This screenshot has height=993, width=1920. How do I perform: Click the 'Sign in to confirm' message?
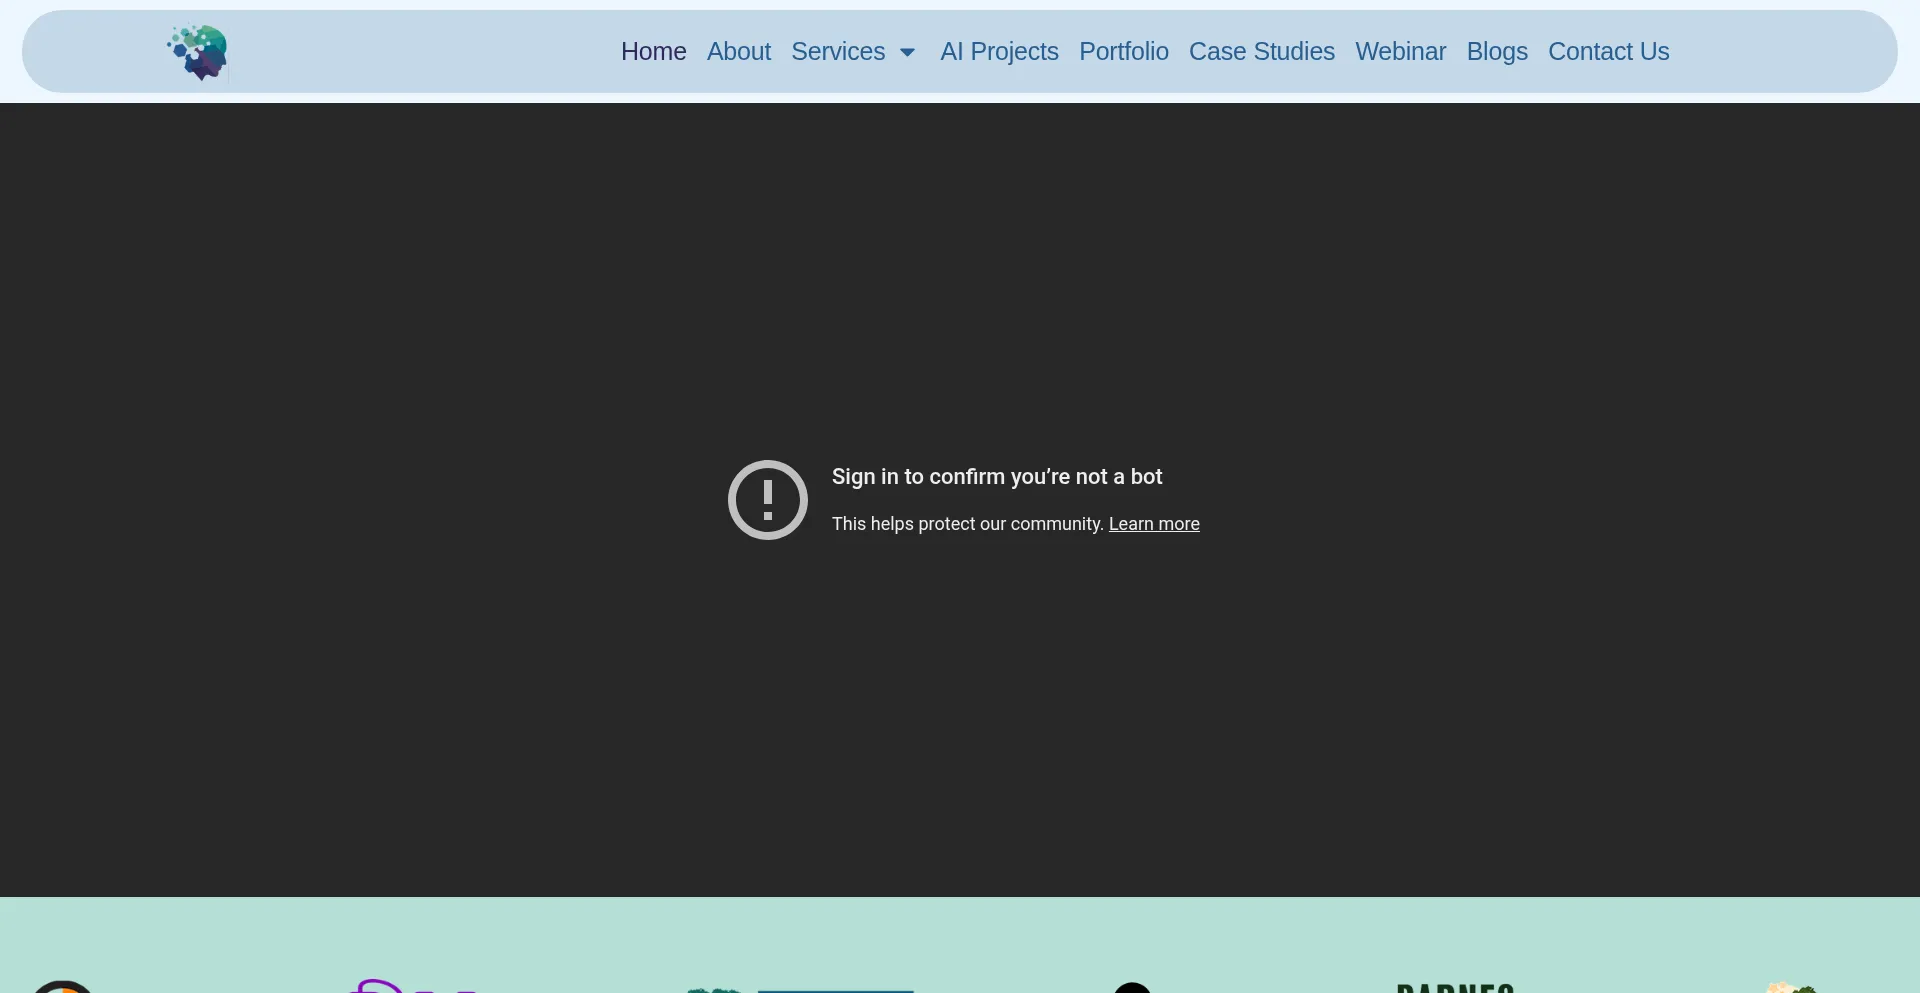[996, 477]
